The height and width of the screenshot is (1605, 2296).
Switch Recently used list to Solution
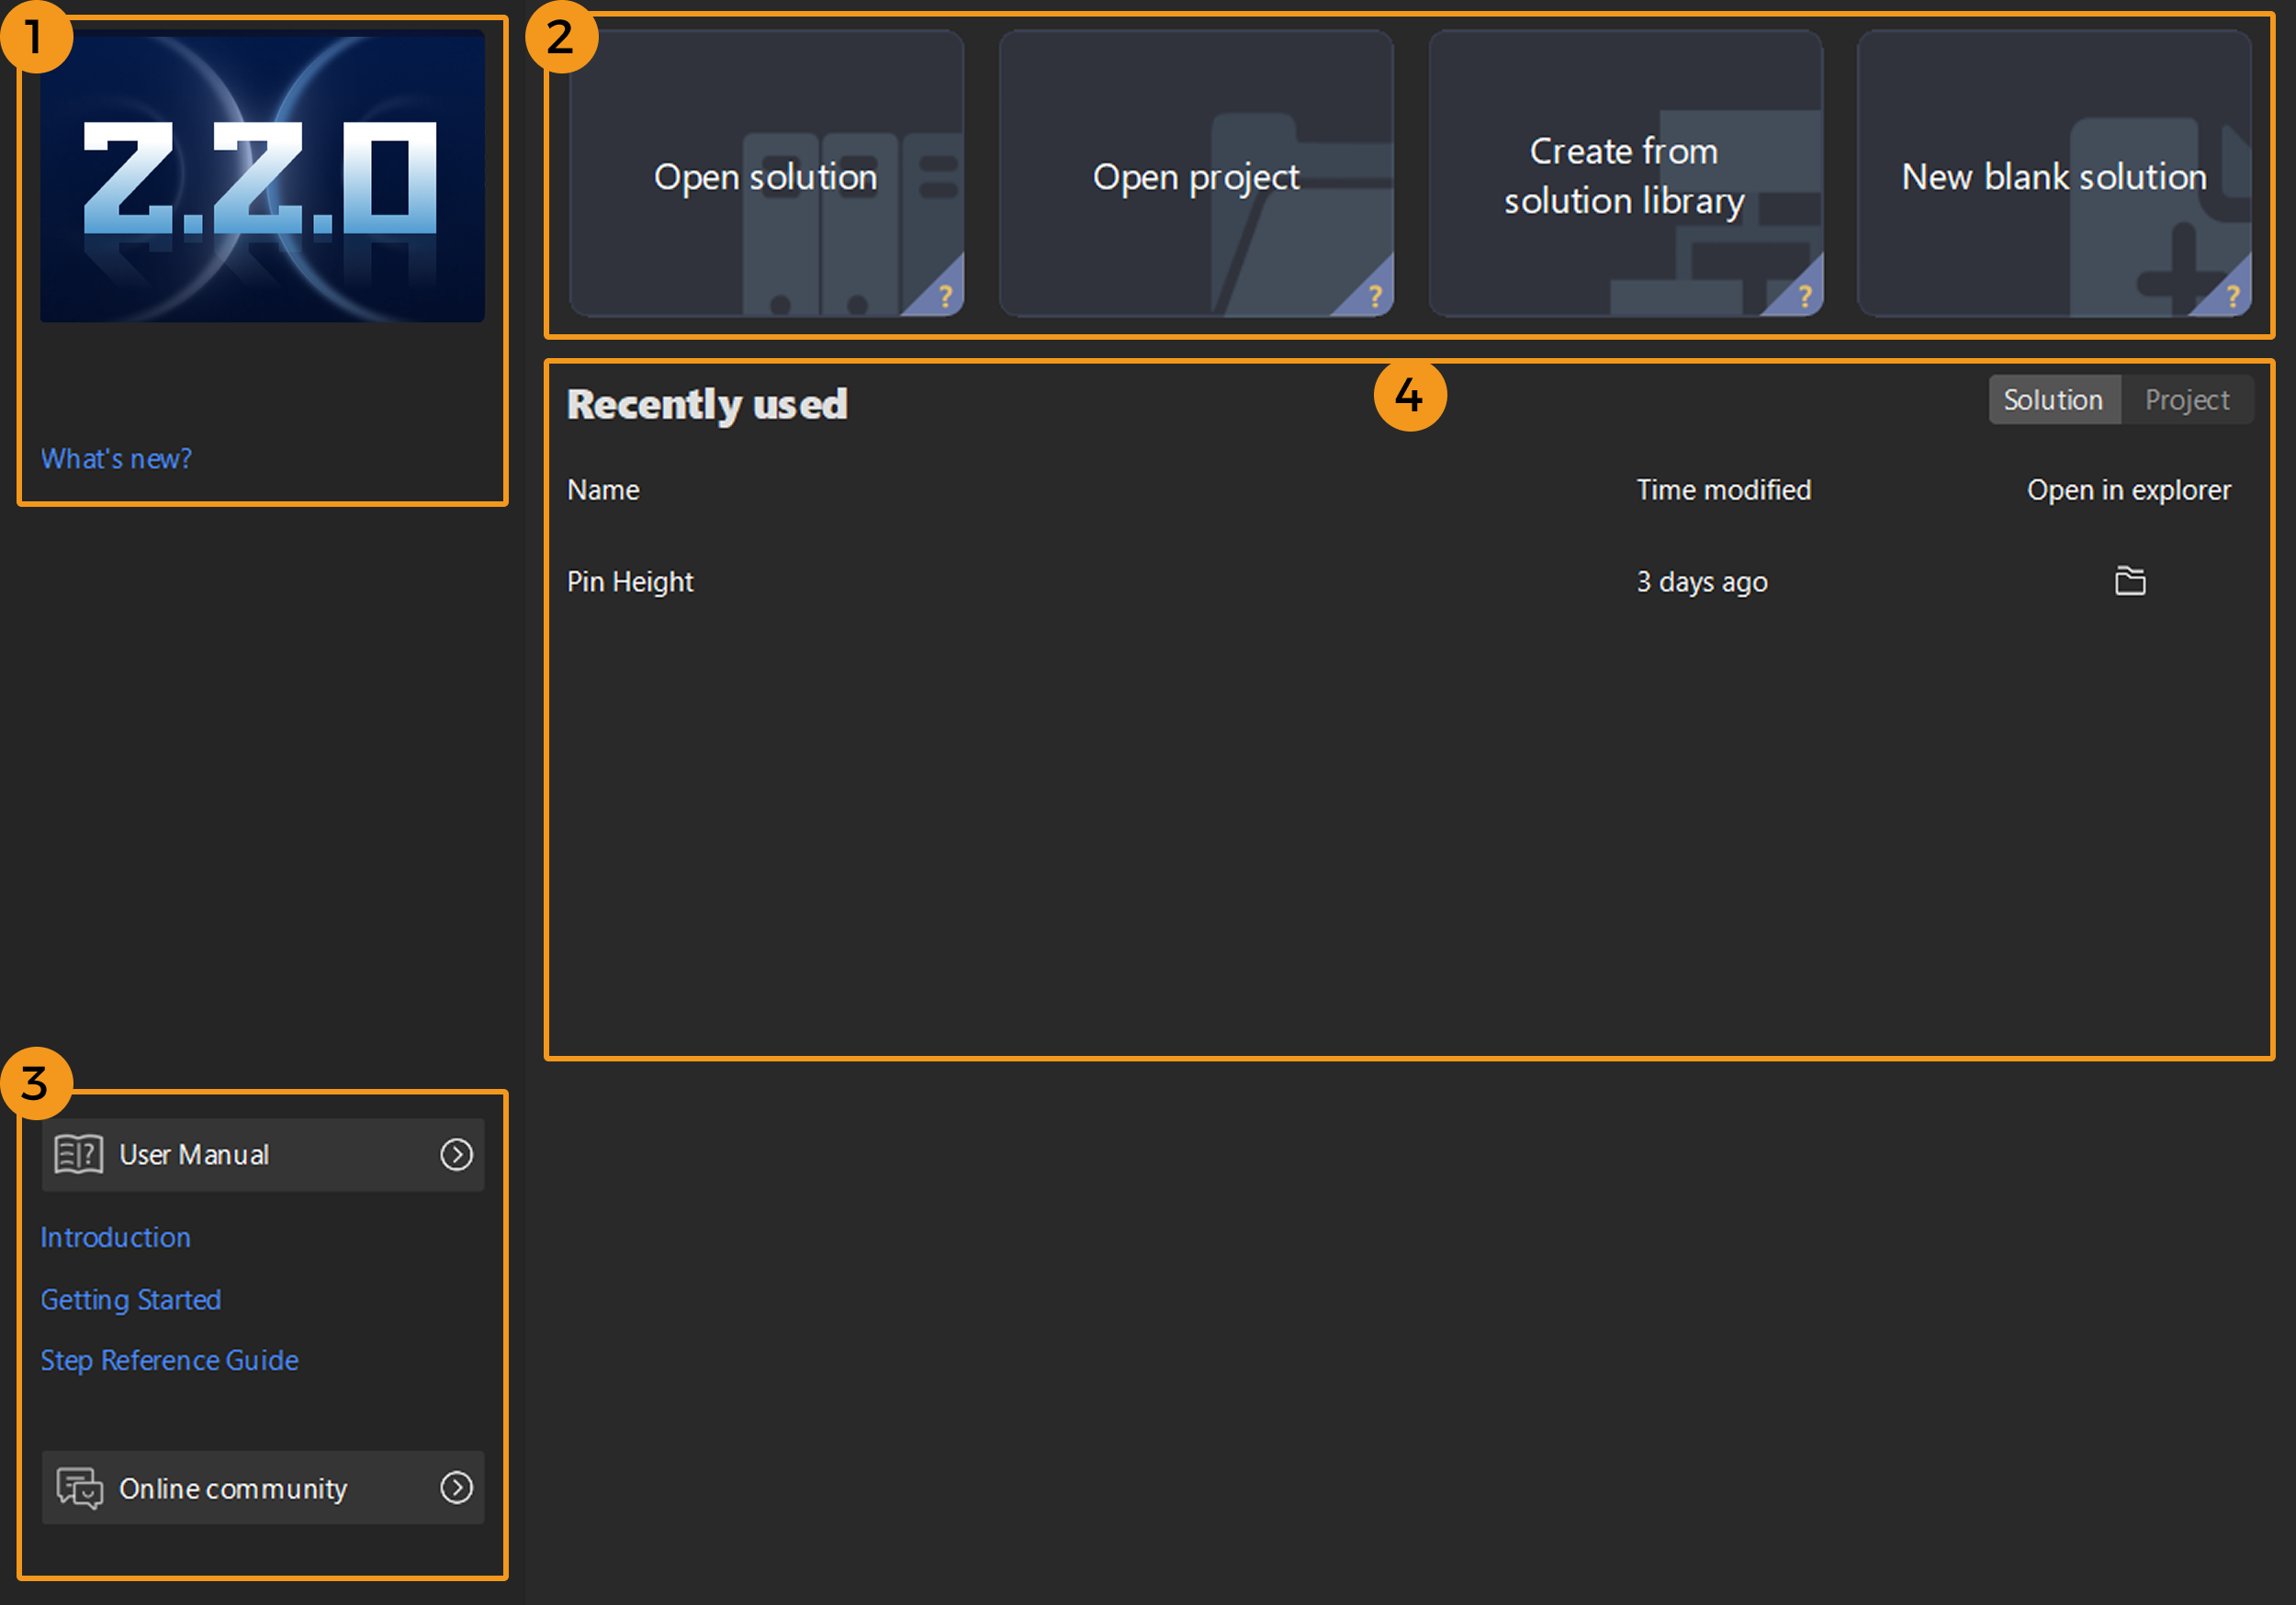pyautogui.click(x=2052, y=400)
